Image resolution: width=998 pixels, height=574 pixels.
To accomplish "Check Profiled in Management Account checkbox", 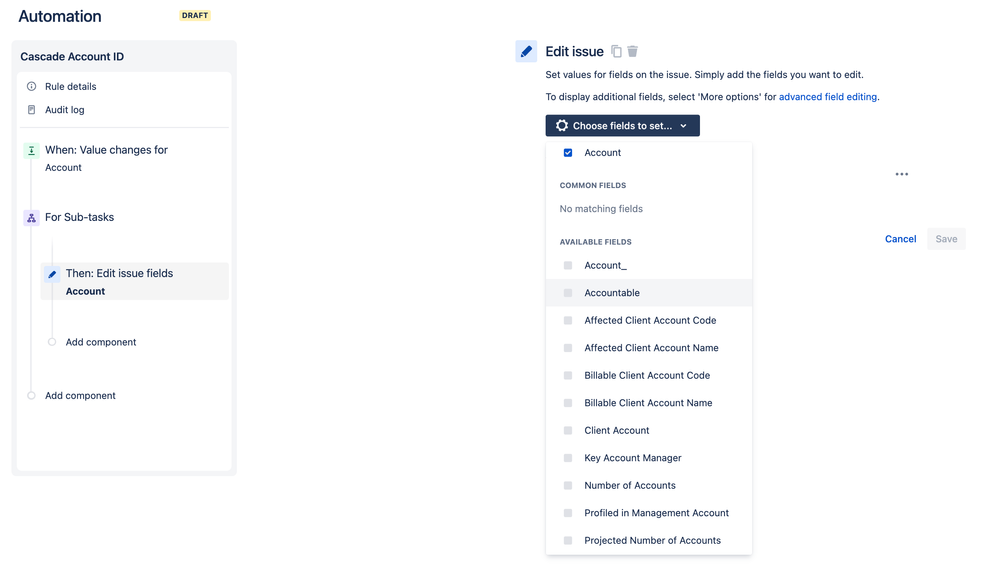I will [x=568, y=513].
